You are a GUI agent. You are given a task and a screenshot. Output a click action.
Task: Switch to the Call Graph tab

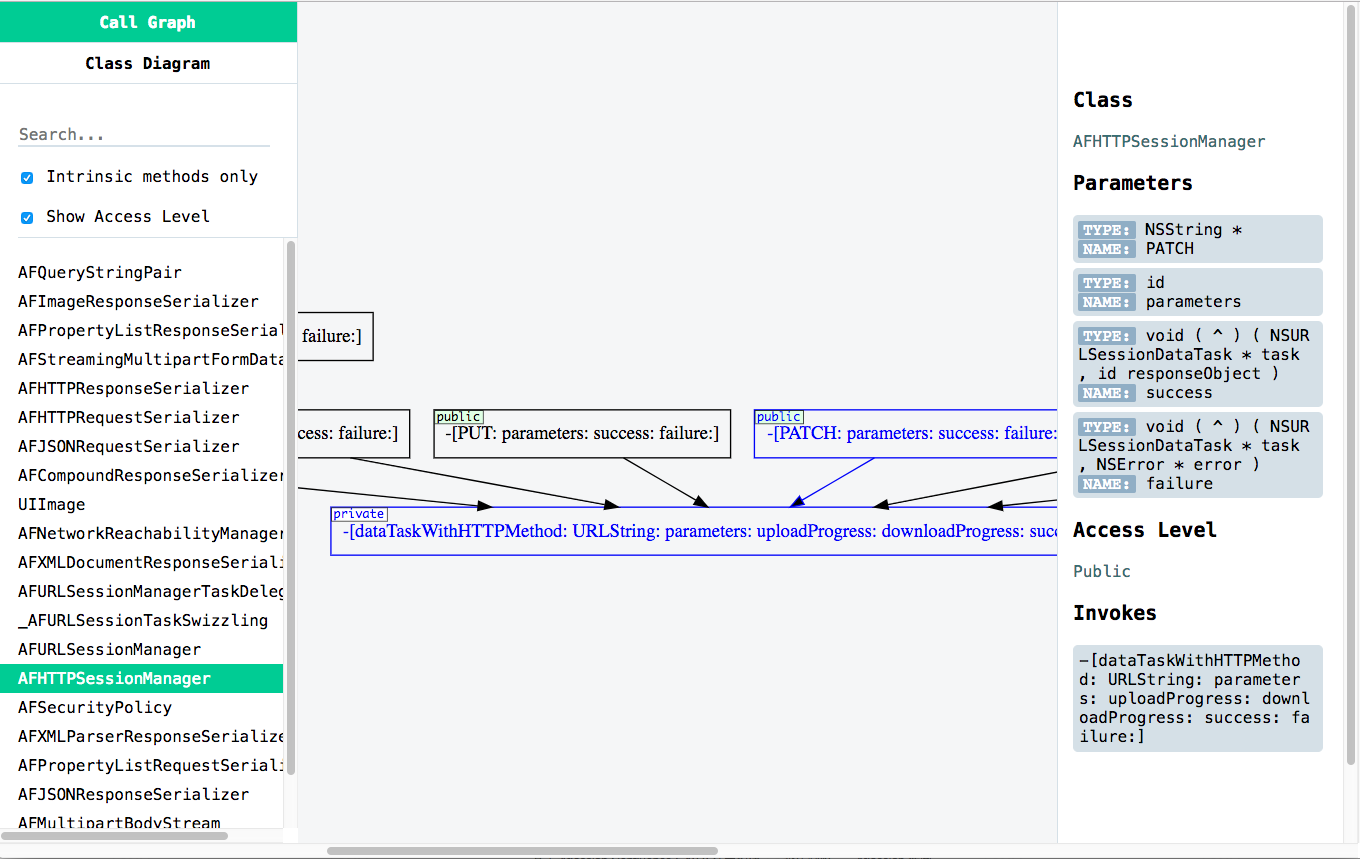coord(148,22)
